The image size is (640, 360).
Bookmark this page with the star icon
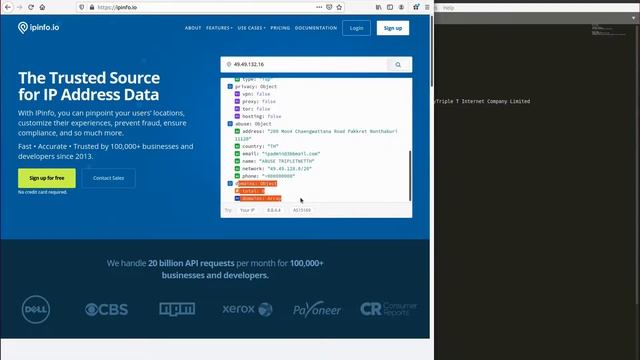point(339,7)
